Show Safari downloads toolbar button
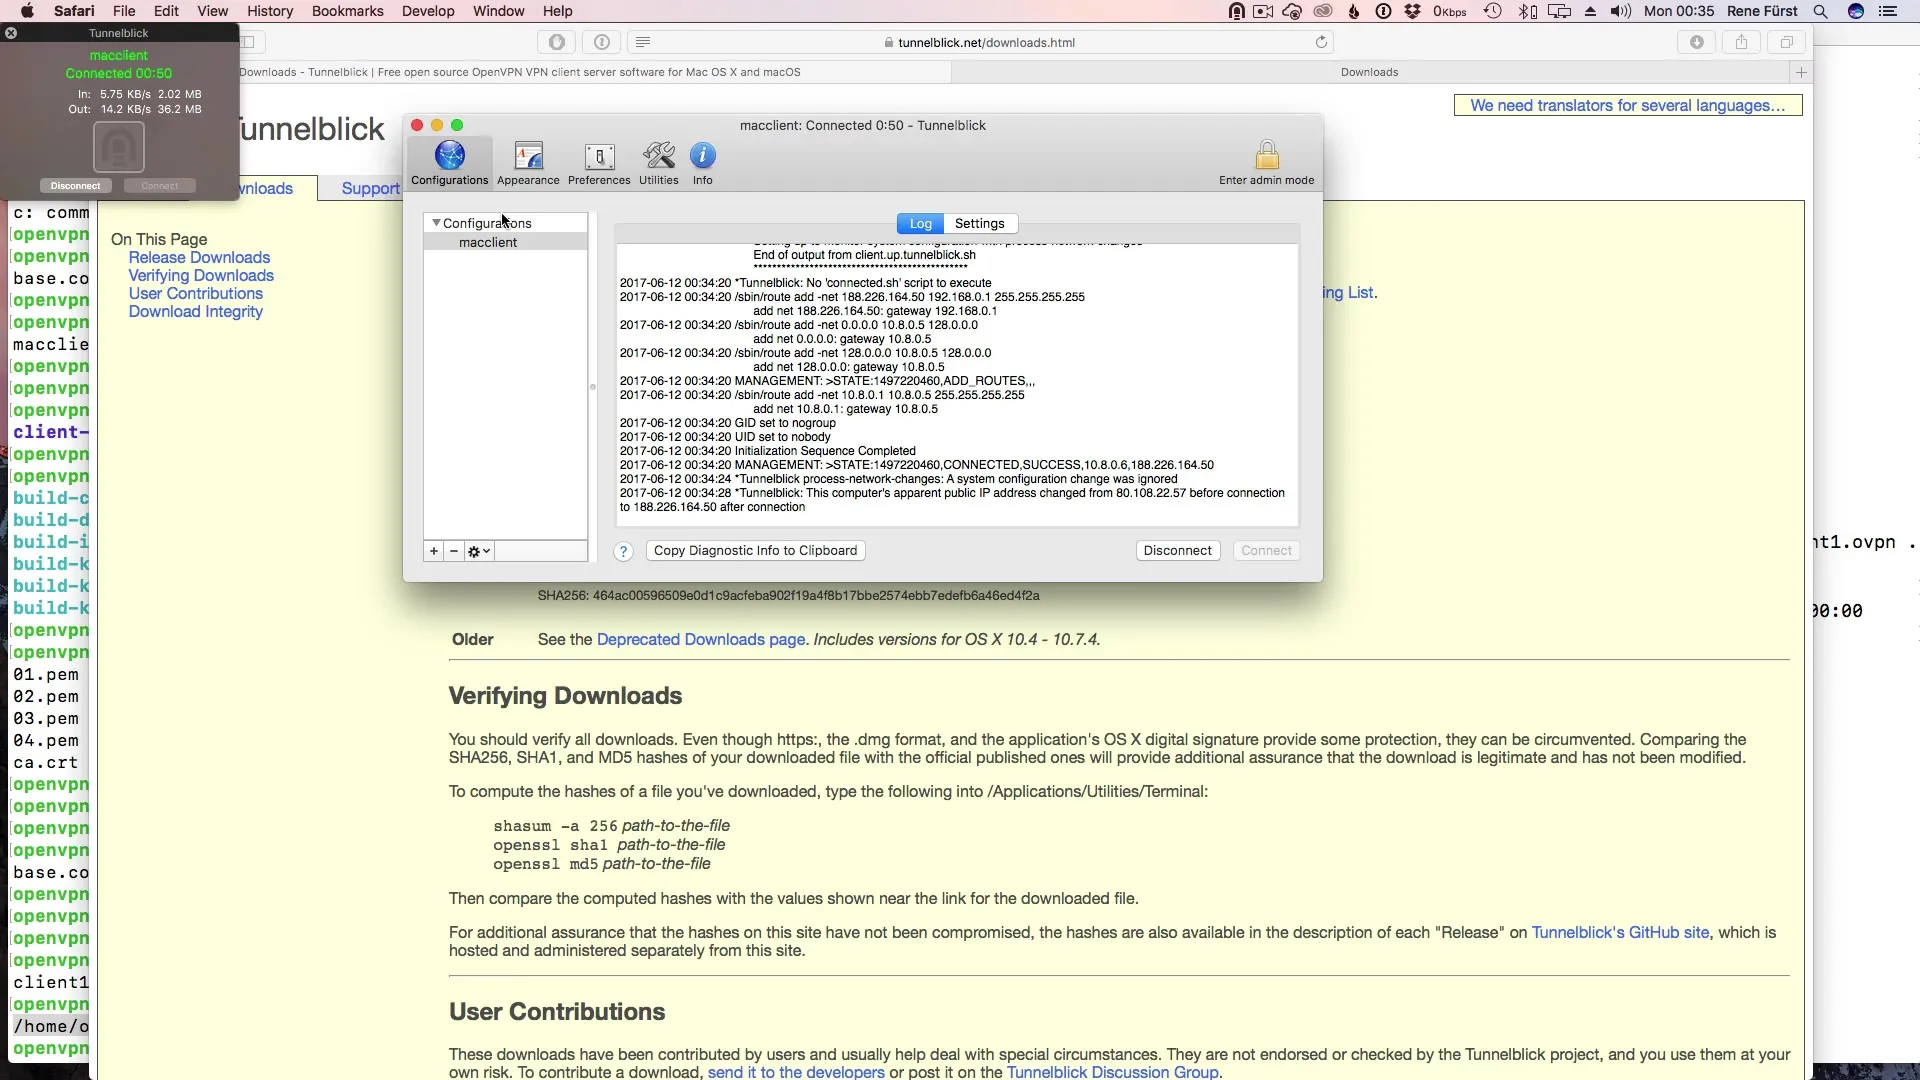This screenshot has height=1080, width=1920. pyautogui.click(x=1697, y=42)
